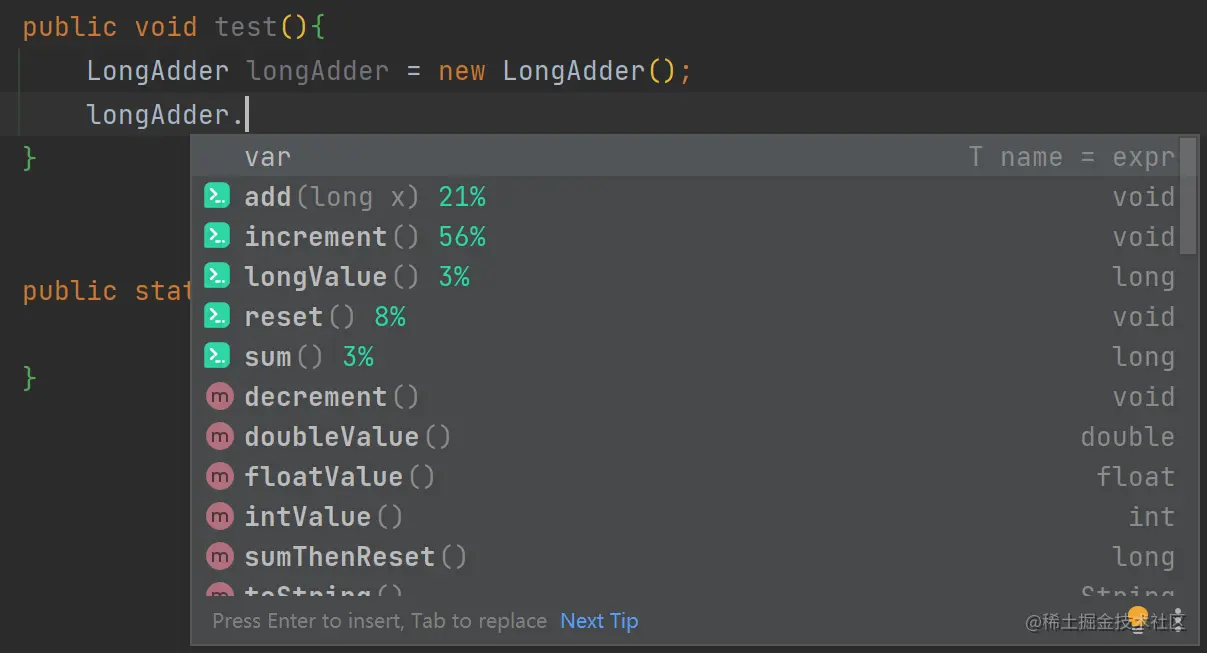Place caret after the dot following longAdder
Screen dimensions: 1207x653
[246, 115]
